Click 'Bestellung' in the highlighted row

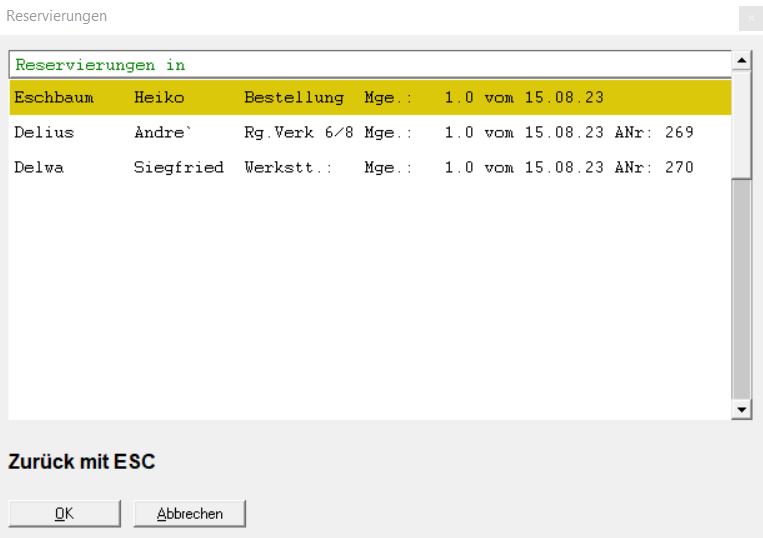294,98
